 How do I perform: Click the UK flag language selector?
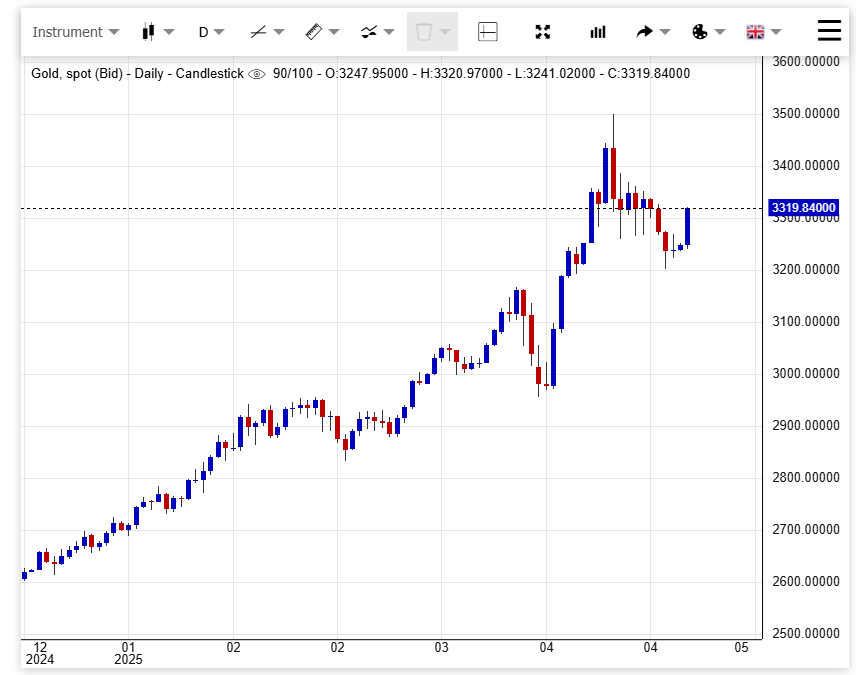pos(755,32)
